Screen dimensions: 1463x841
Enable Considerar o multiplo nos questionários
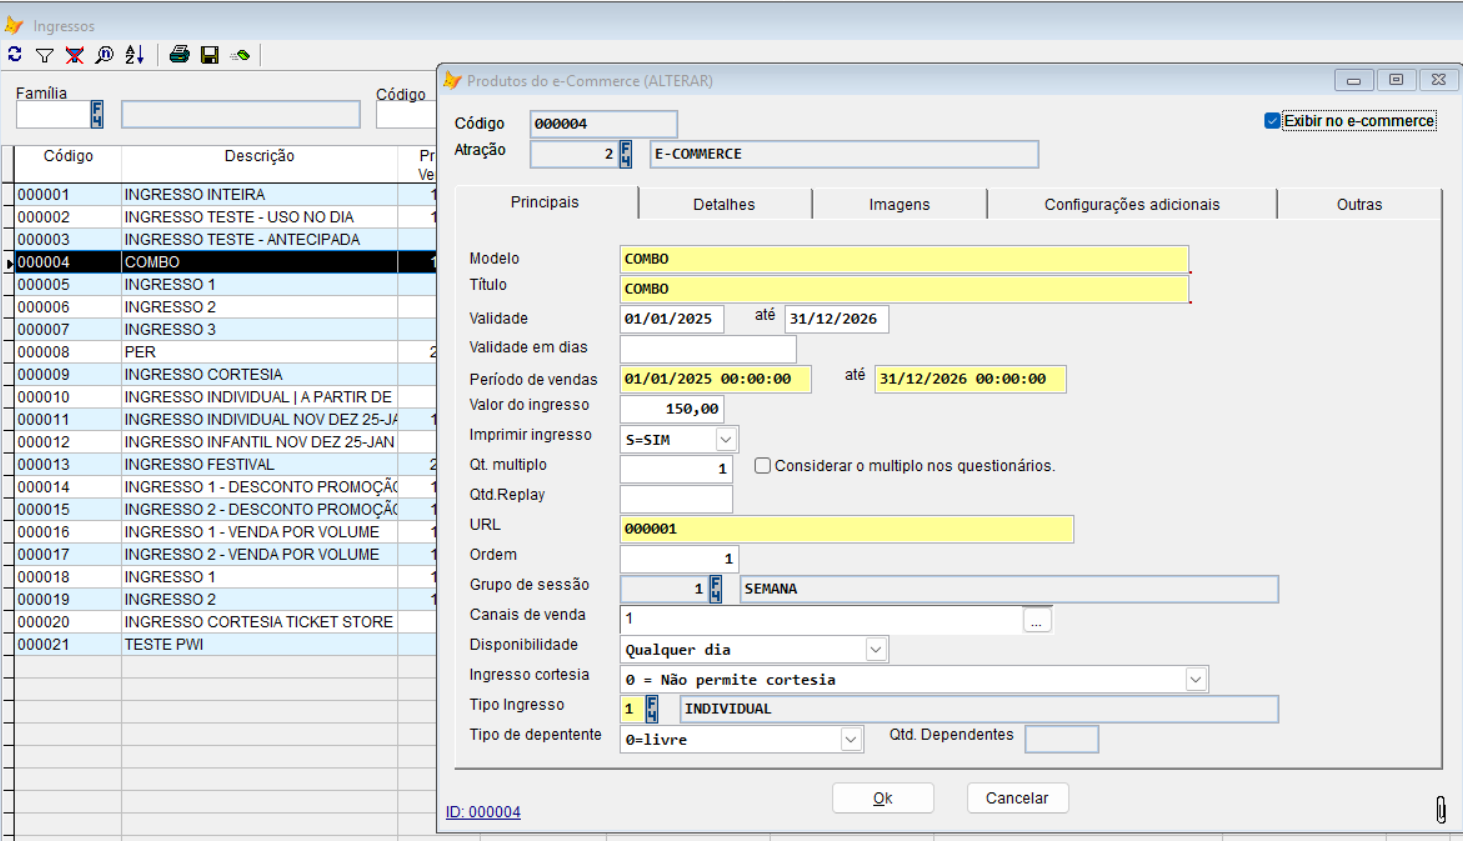[x=763, y=466]
